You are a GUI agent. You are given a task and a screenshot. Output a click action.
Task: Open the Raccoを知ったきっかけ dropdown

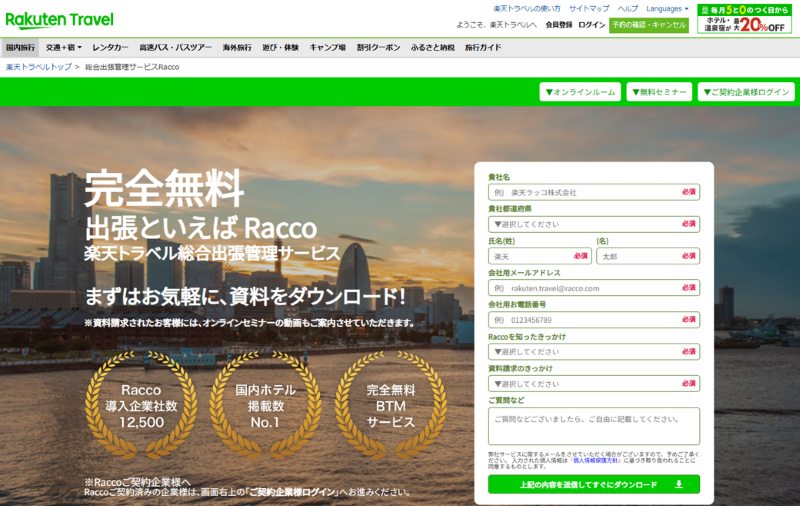pyautogui.click(x=594, y=351)
